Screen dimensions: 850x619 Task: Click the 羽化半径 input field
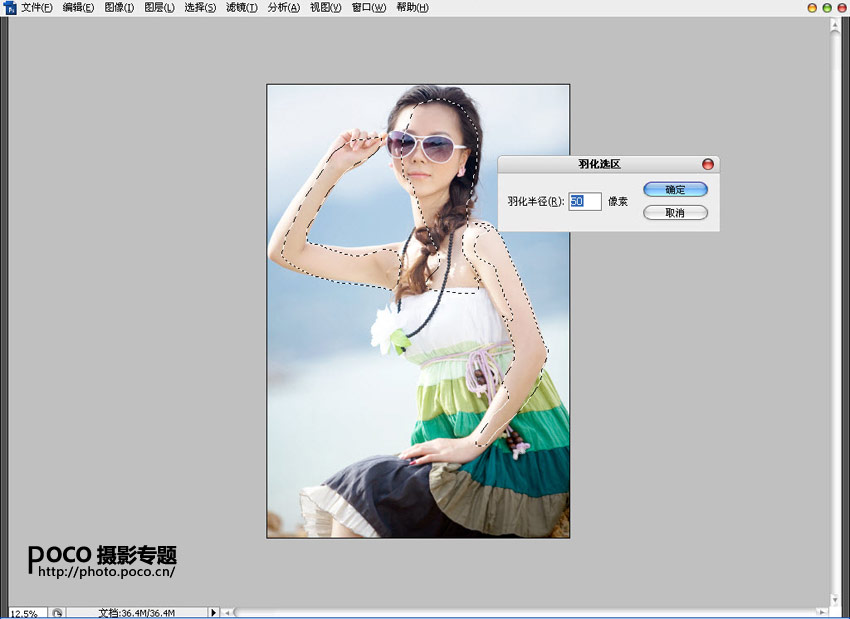point(585,202)
